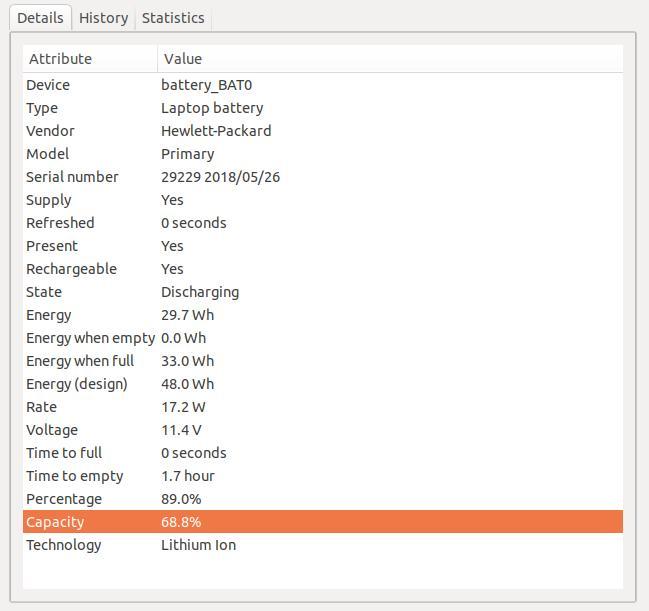Click the Attribute column header

click(90, 59)
